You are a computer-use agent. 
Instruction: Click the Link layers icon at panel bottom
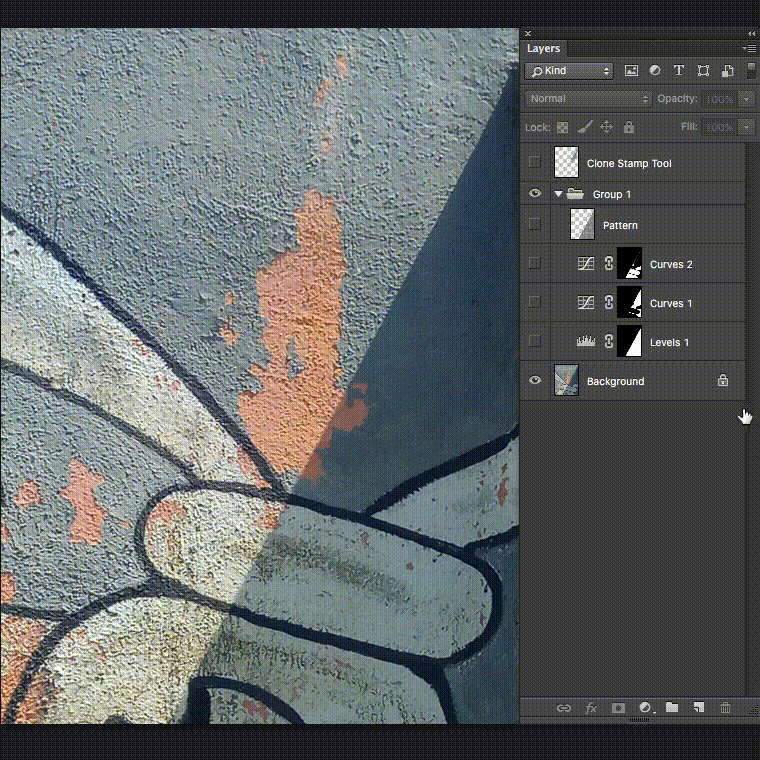pos(563,708)
